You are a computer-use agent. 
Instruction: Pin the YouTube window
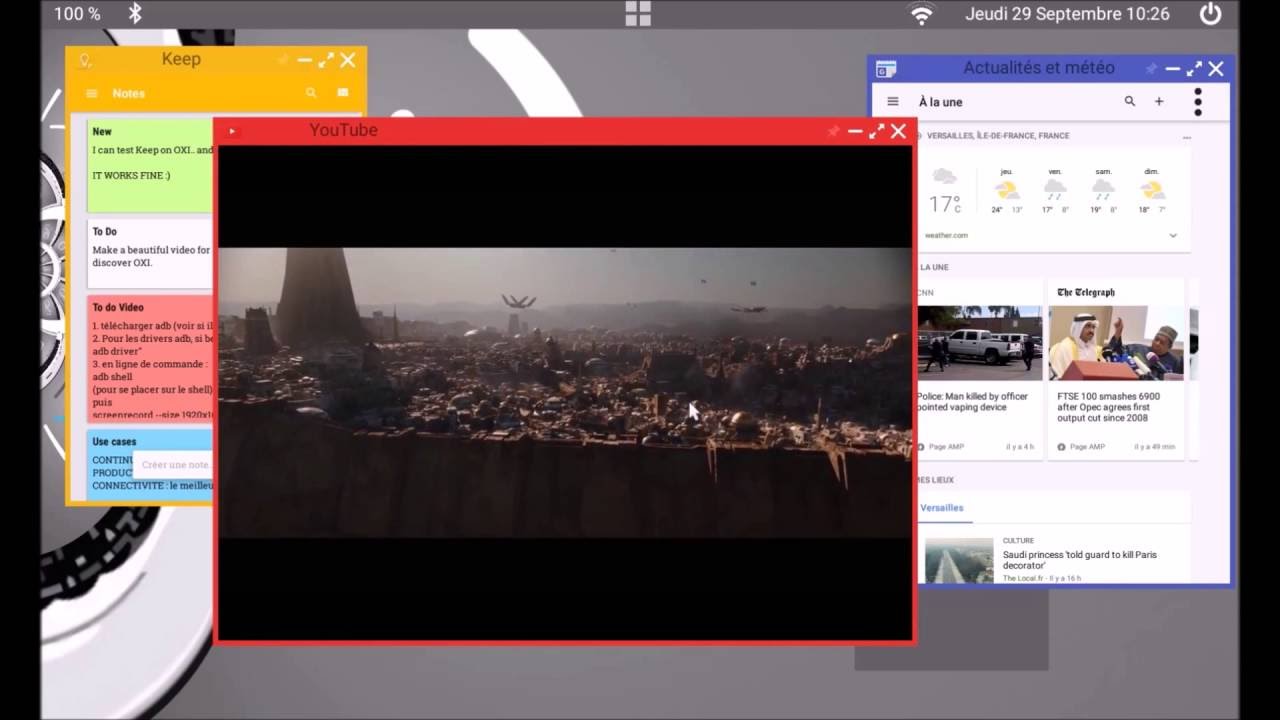pyautogui.click(x=833, y=131)
